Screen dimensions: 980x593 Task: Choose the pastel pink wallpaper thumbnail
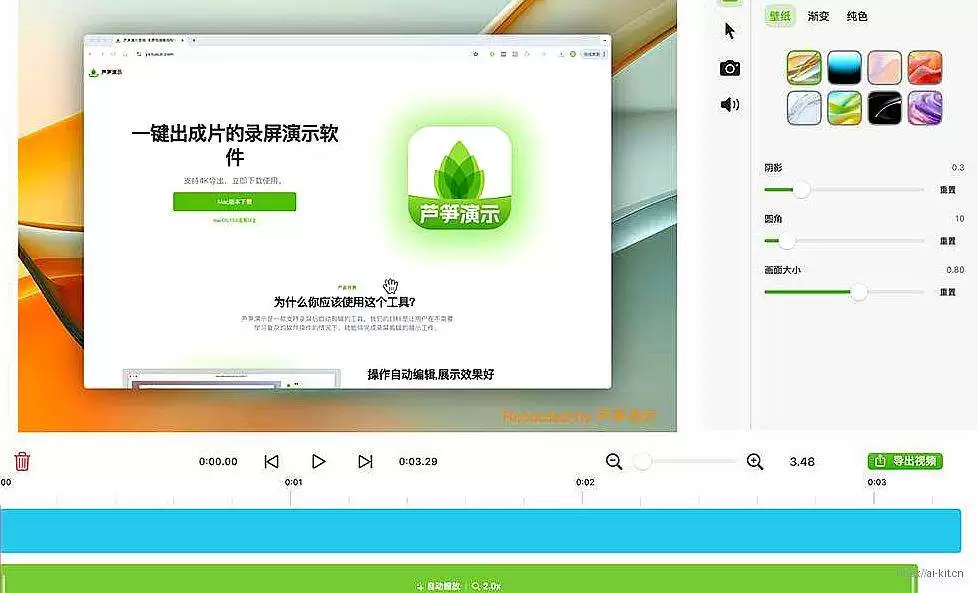884,67
